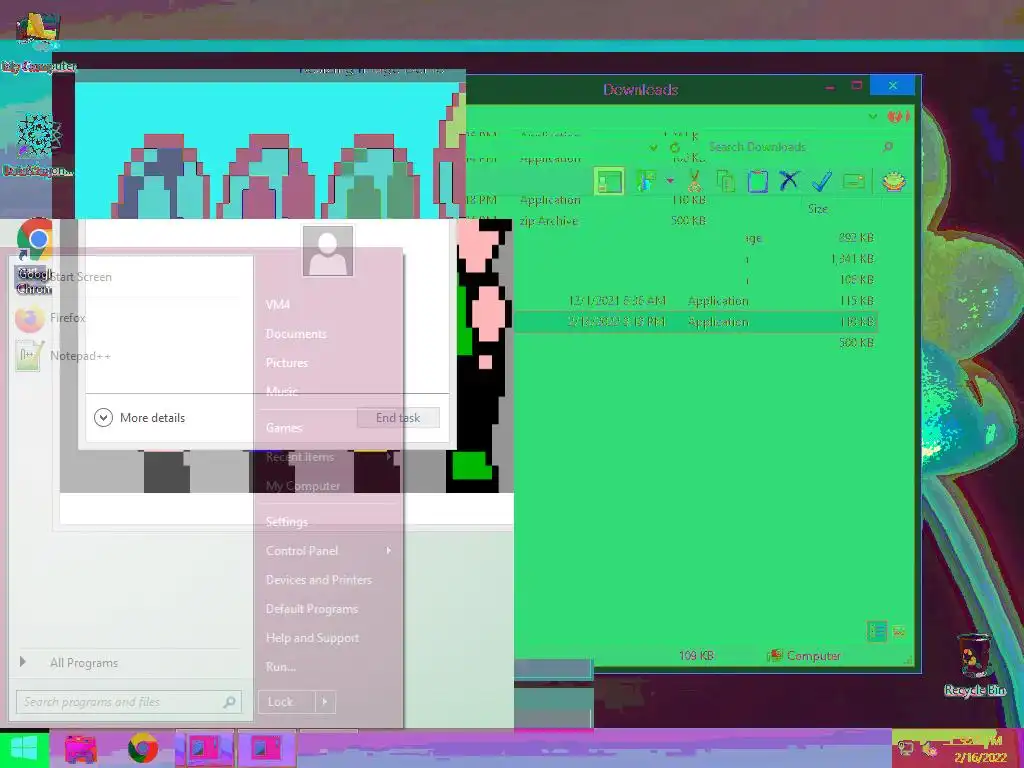
Task: Open Devices and Printers
Action: (319, 580)
